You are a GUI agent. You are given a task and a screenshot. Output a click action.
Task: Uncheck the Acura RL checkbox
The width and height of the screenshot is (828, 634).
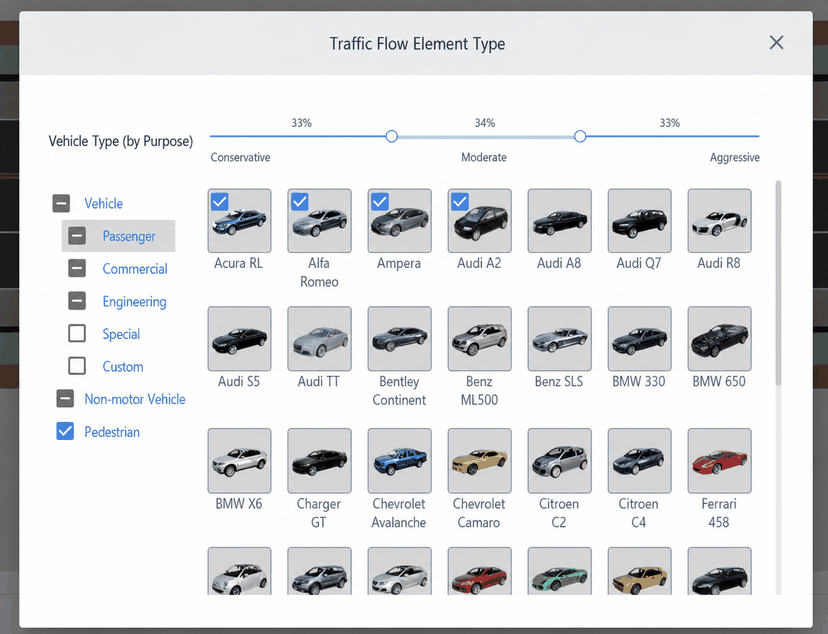point(220,202)
